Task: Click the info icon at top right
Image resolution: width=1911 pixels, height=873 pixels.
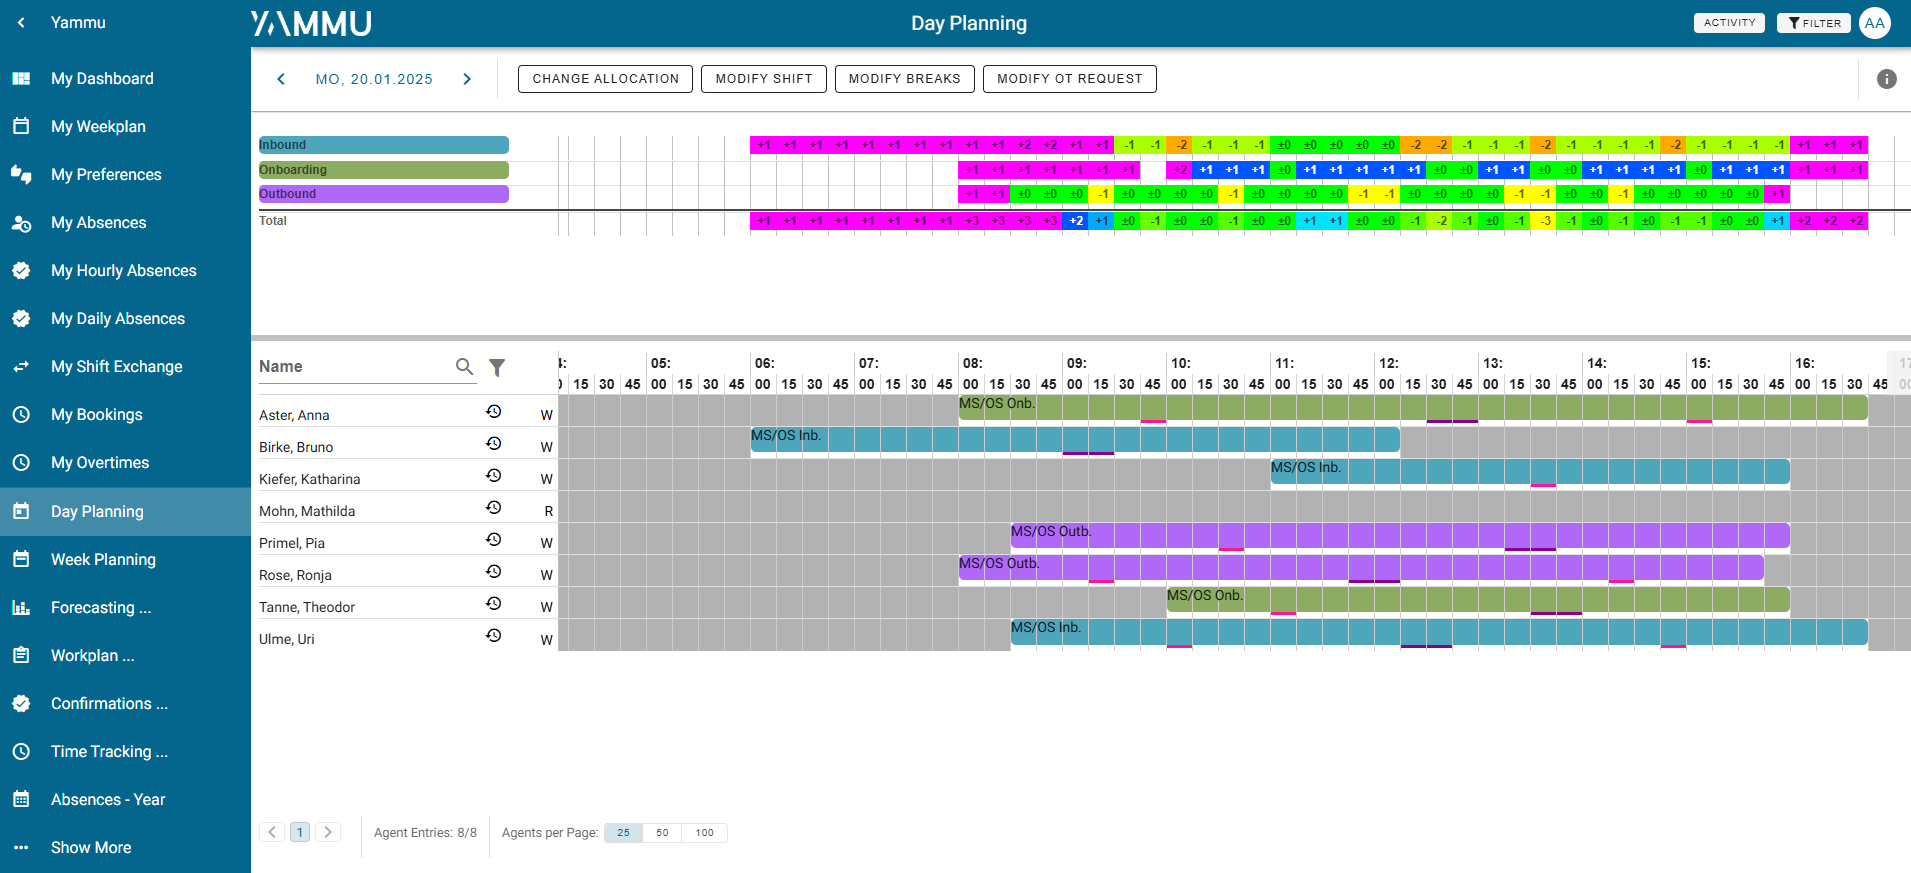Action: [1886, 79]
